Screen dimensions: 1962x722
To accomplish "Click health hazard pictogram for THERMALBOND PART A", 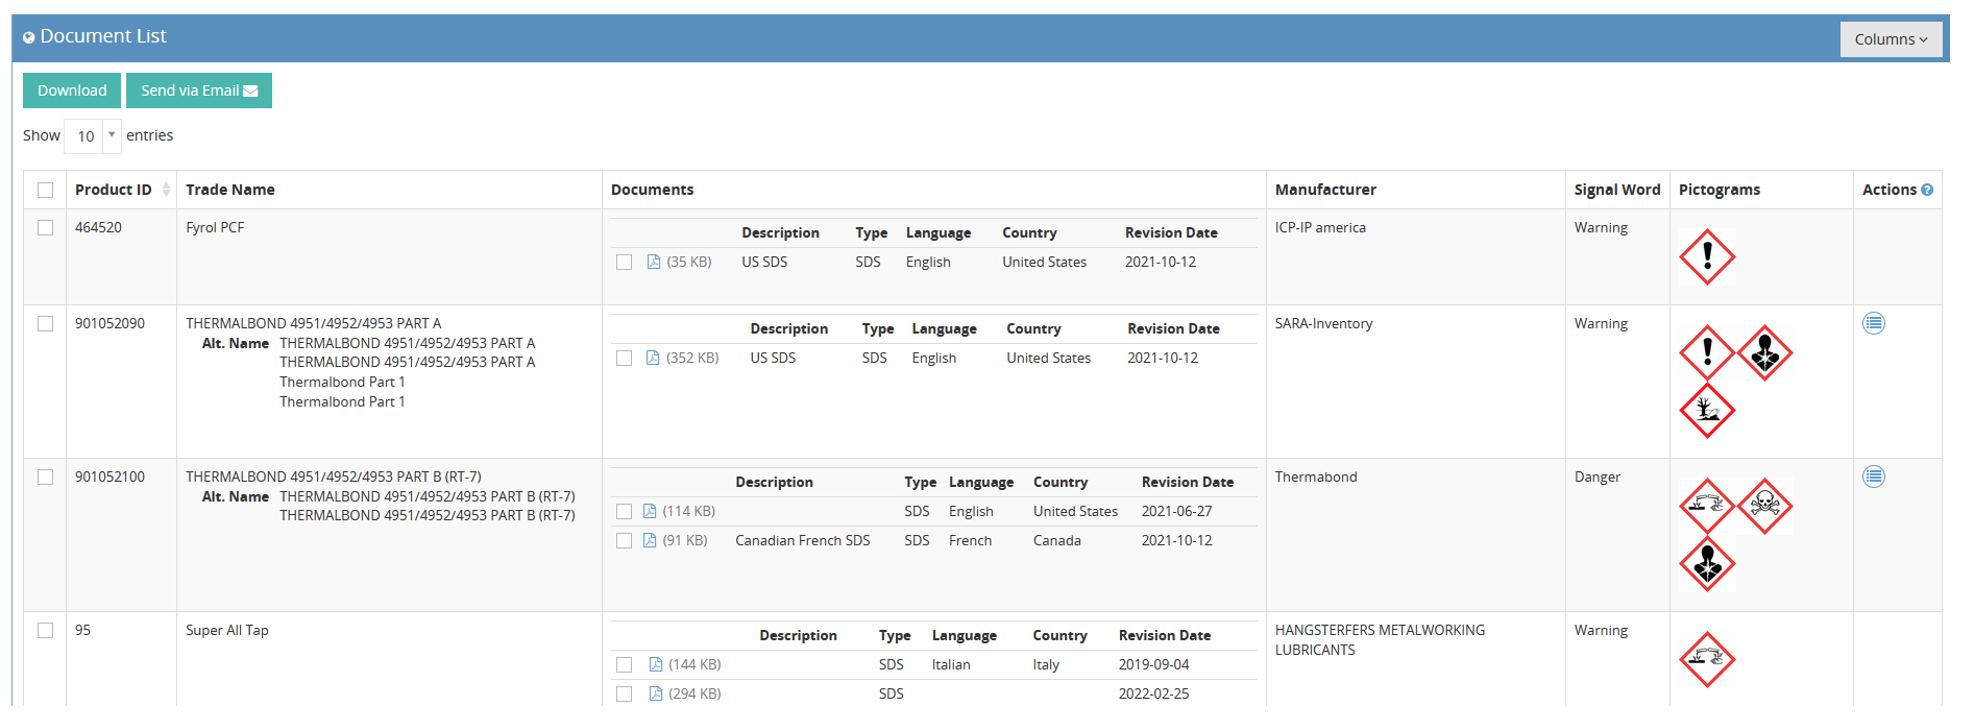I will 1765,352.
